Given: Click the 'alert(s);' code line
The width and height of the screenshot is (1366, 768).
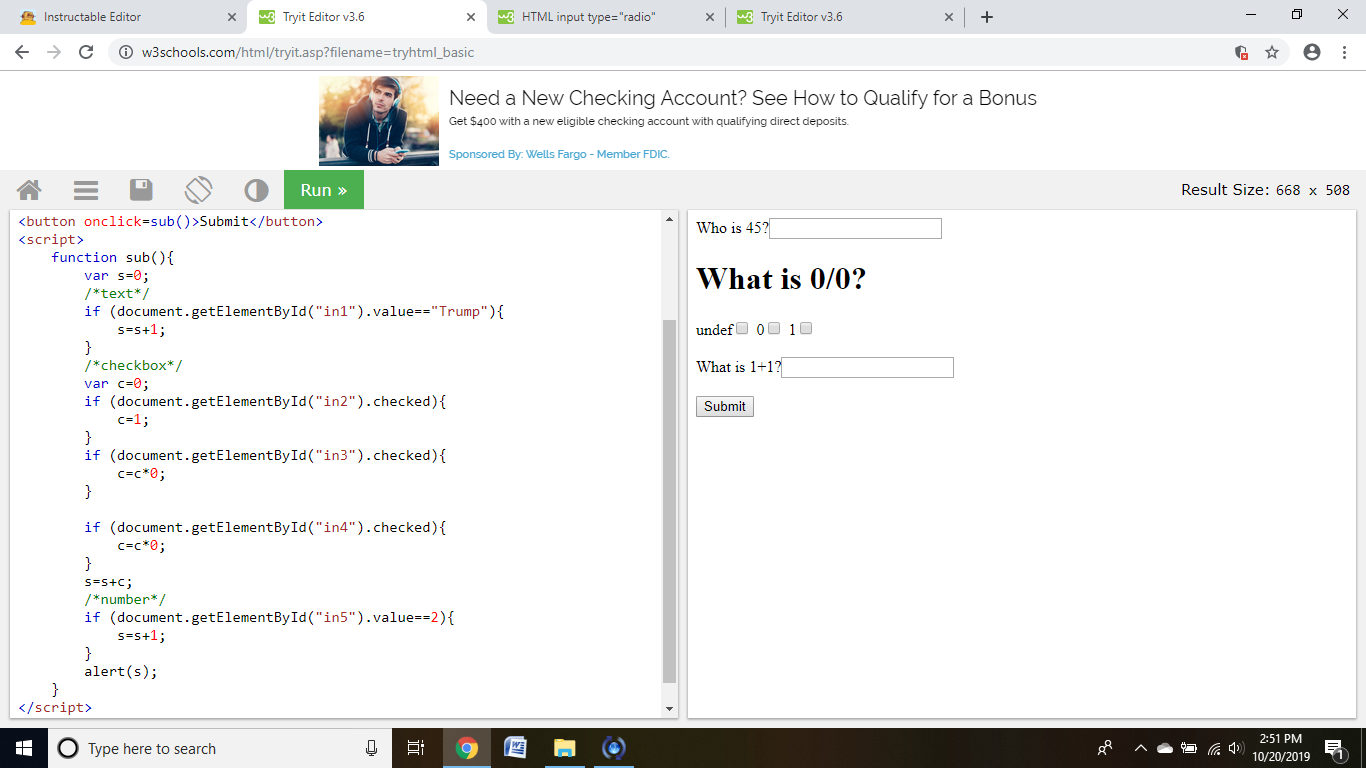Looking at the screenshot, I should click(121, 671).
